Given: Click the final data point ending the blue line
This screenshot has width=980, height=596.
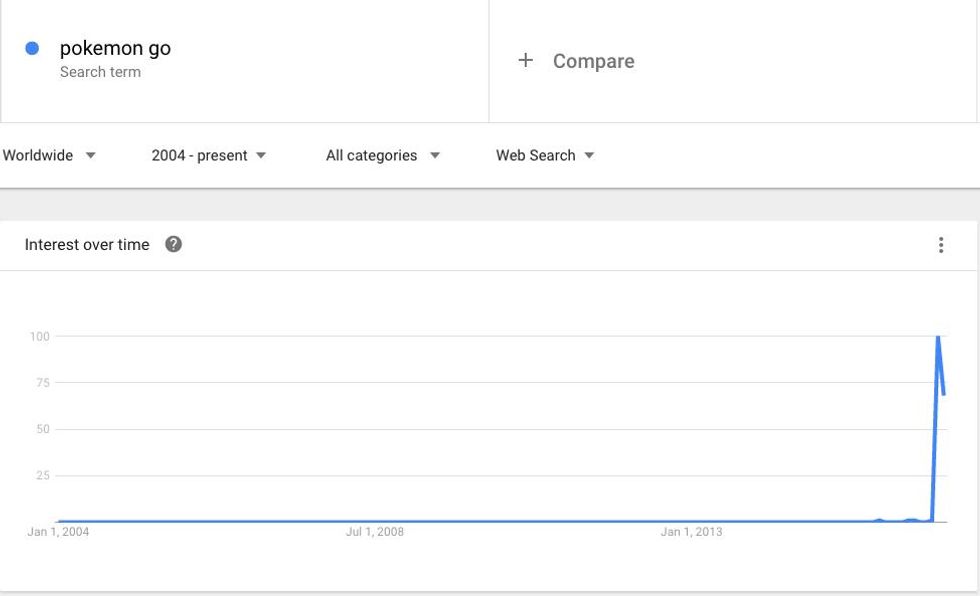Looking at the screenshot, I should point(944,394).
